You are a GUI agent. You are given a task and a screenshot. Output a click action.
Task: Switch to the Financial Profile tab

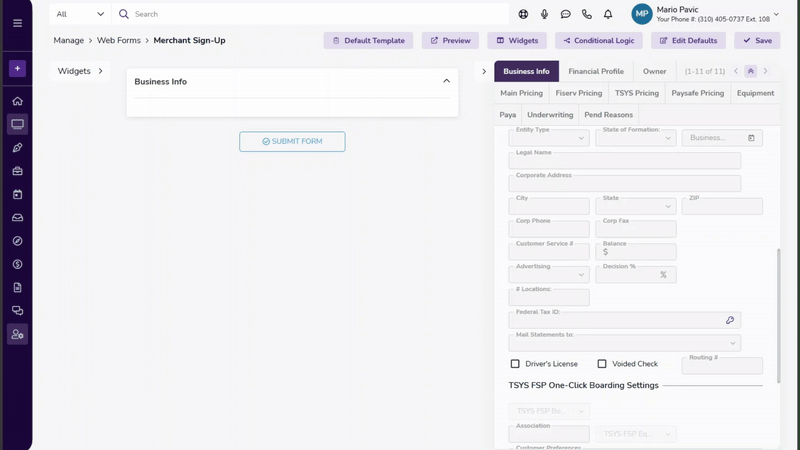(596, 72)
